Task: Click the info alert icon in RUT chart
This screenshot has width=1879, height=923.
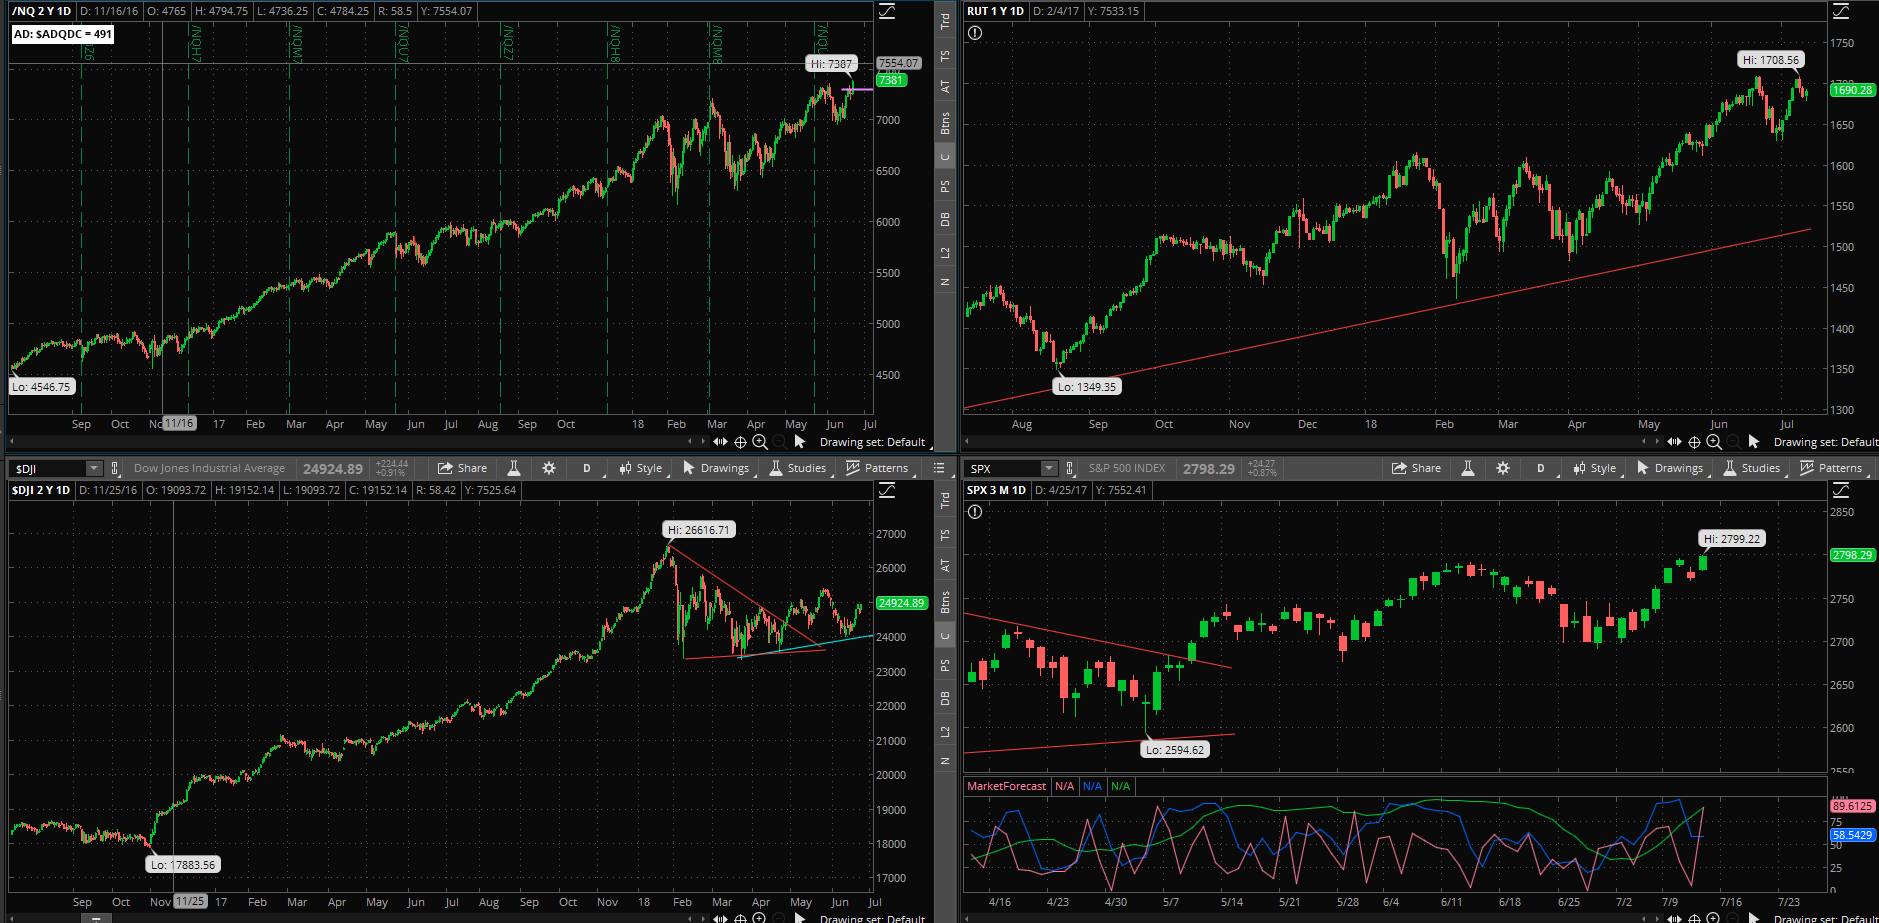Action: pos(975,32)
